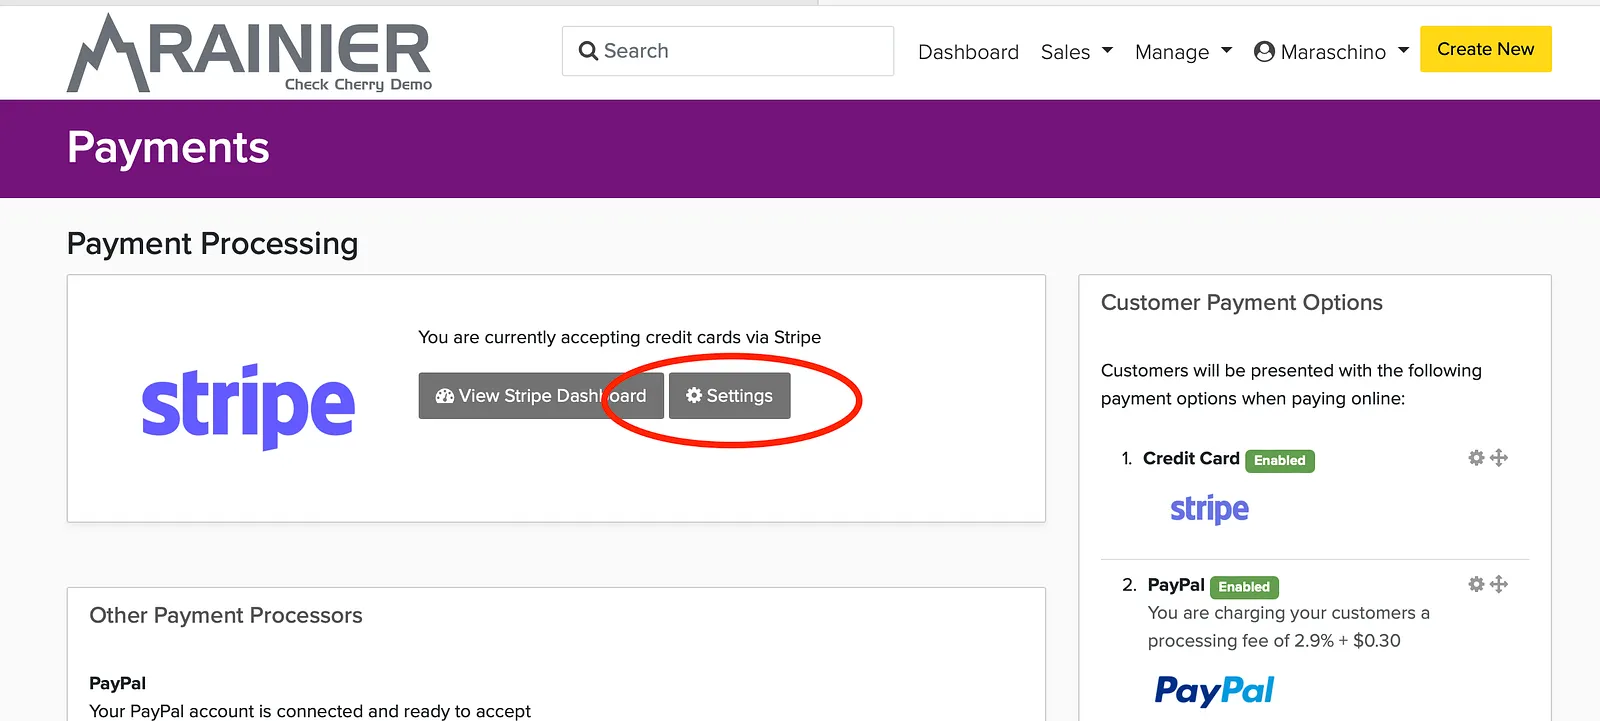Screen dimensions: 1600x721
Task: Focus the Search input field
Action: click(728, 51)
